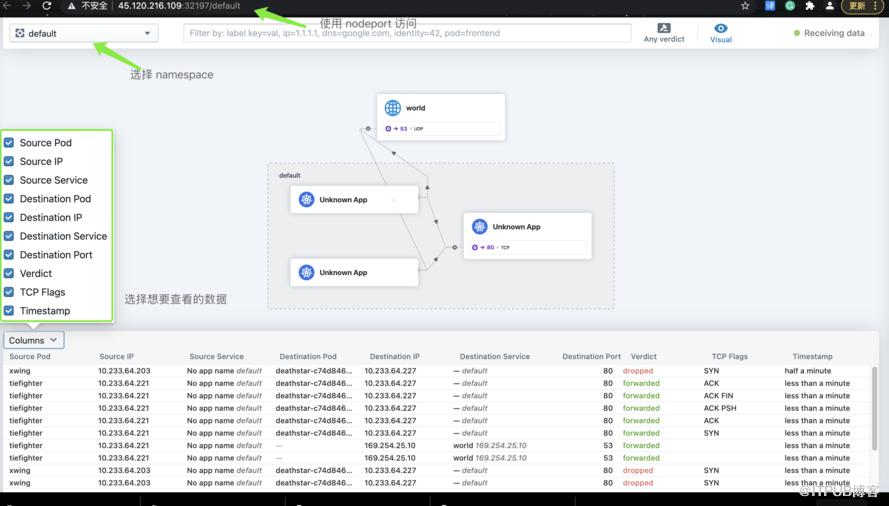Toggle the Destination Service checkbox
This screenshot has width=889, height=506.
(9, 236)
